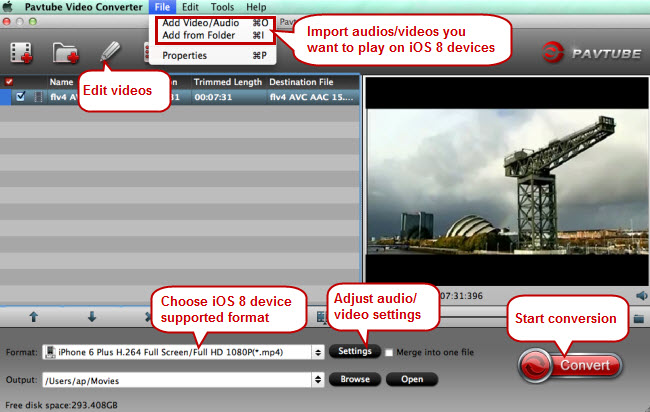This screenshot has height=412, width=650.
Task: Enable Merge into one file
Action: [x=388, y=353]
